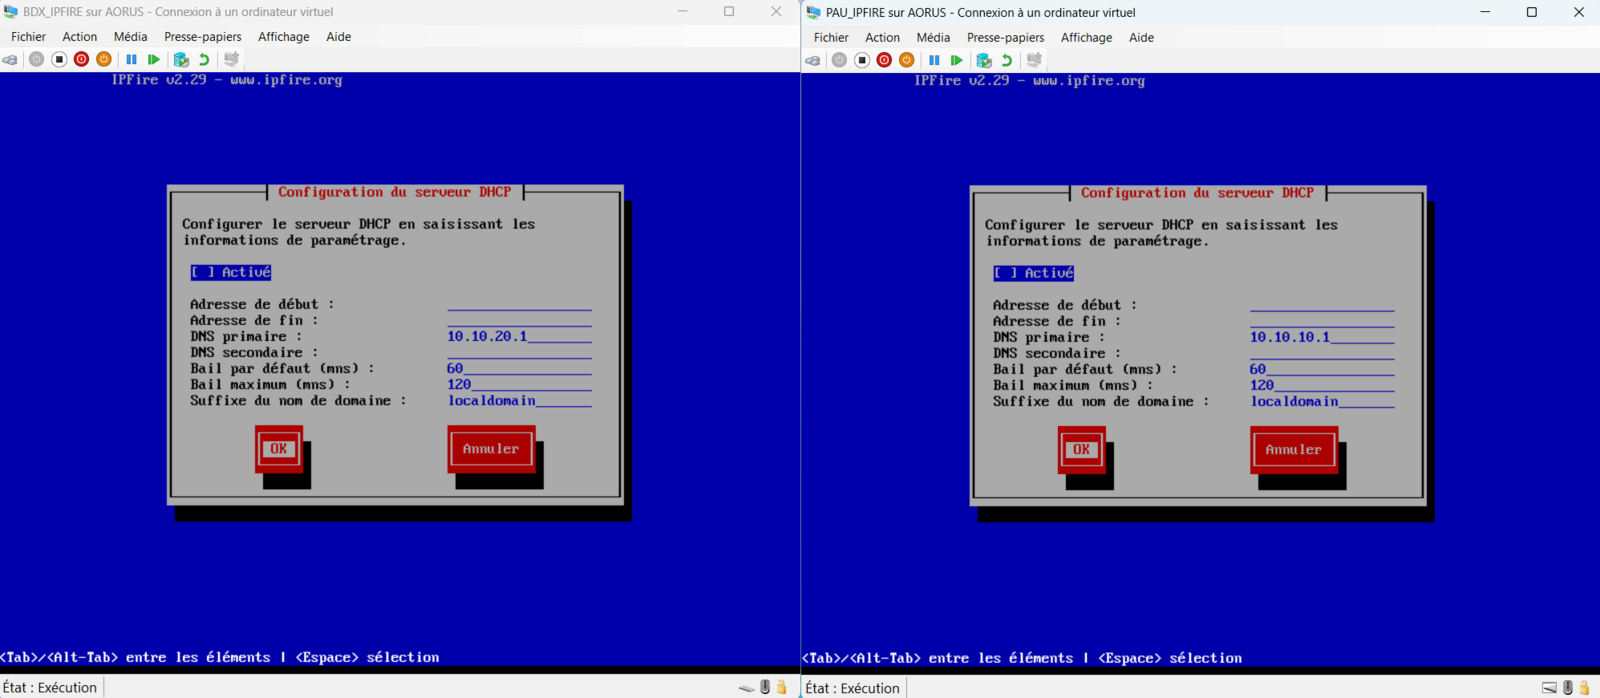
Task: Click the green Revert arrow in PAU_IPFIRE toolbar
Action: tap(1007, 60)
